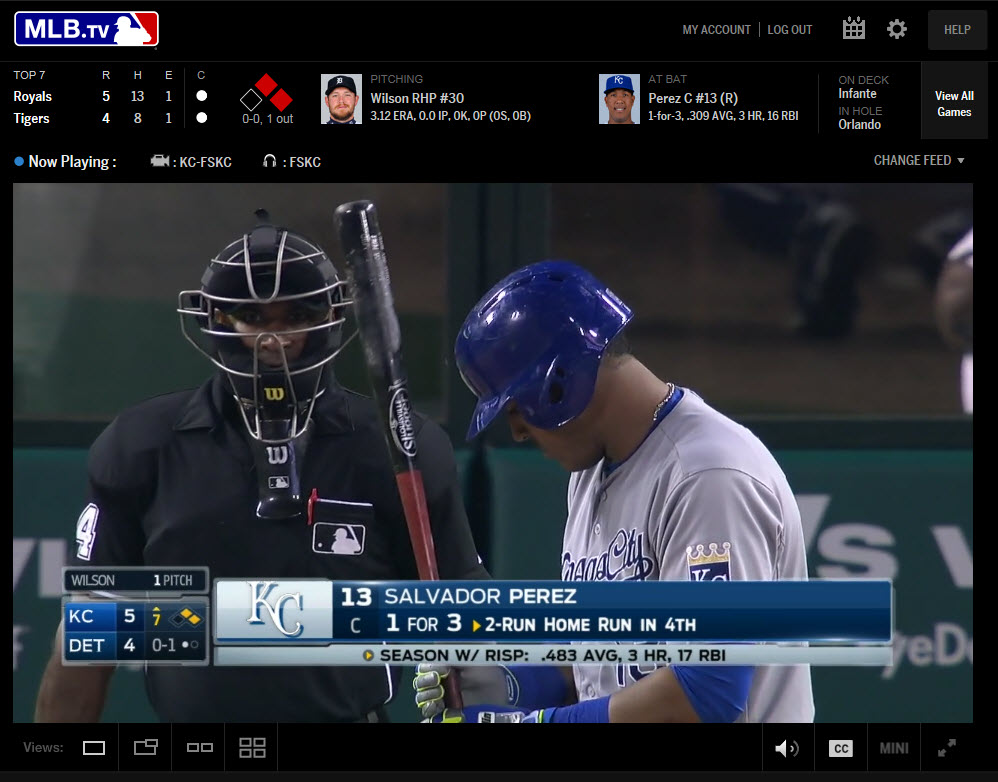
Task: Click in-the-hole batter Orlando
Action: (860, 125)
